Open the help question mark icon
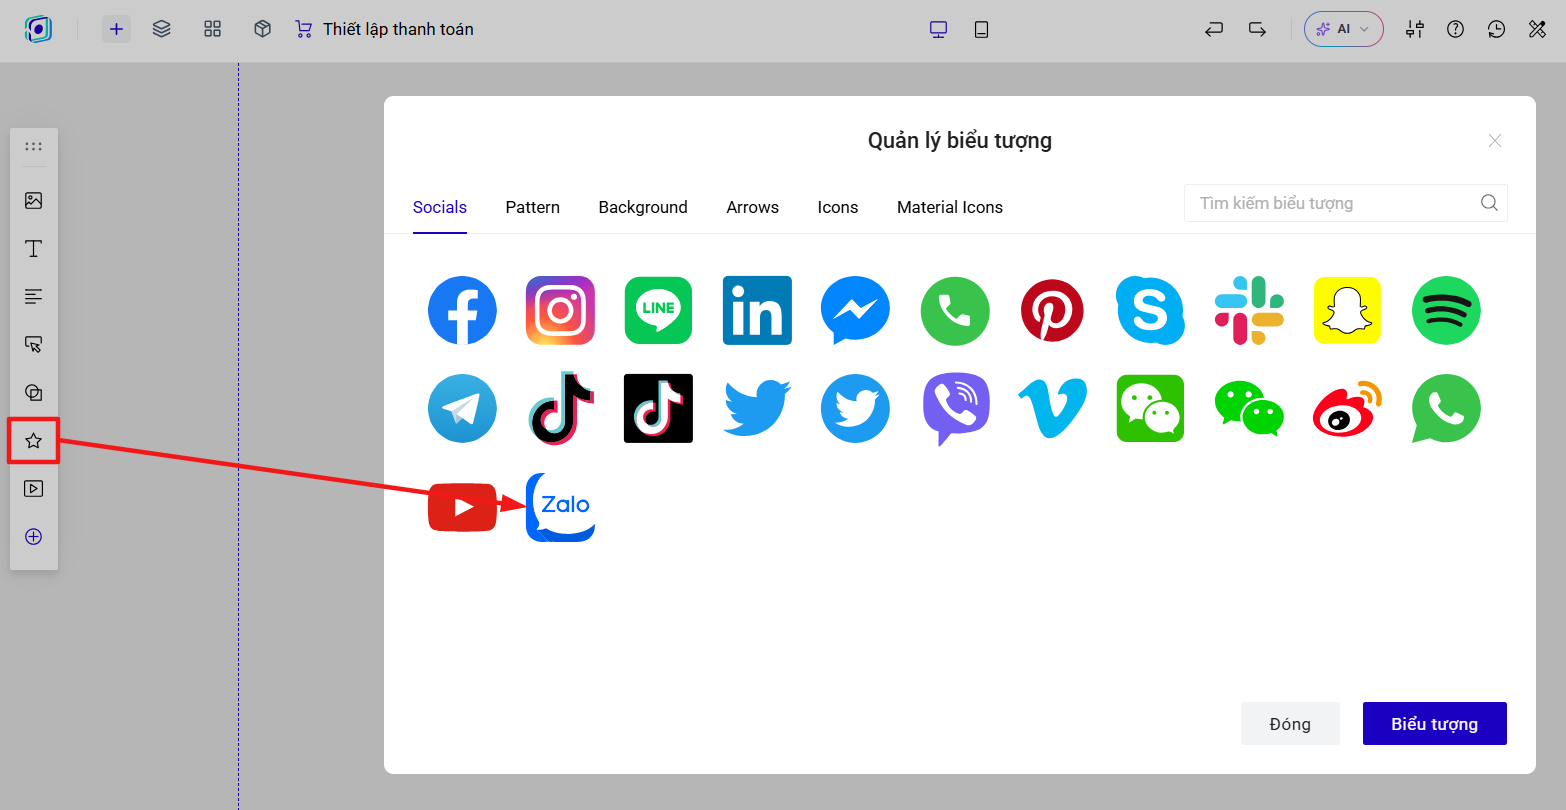 (1456, 29)
